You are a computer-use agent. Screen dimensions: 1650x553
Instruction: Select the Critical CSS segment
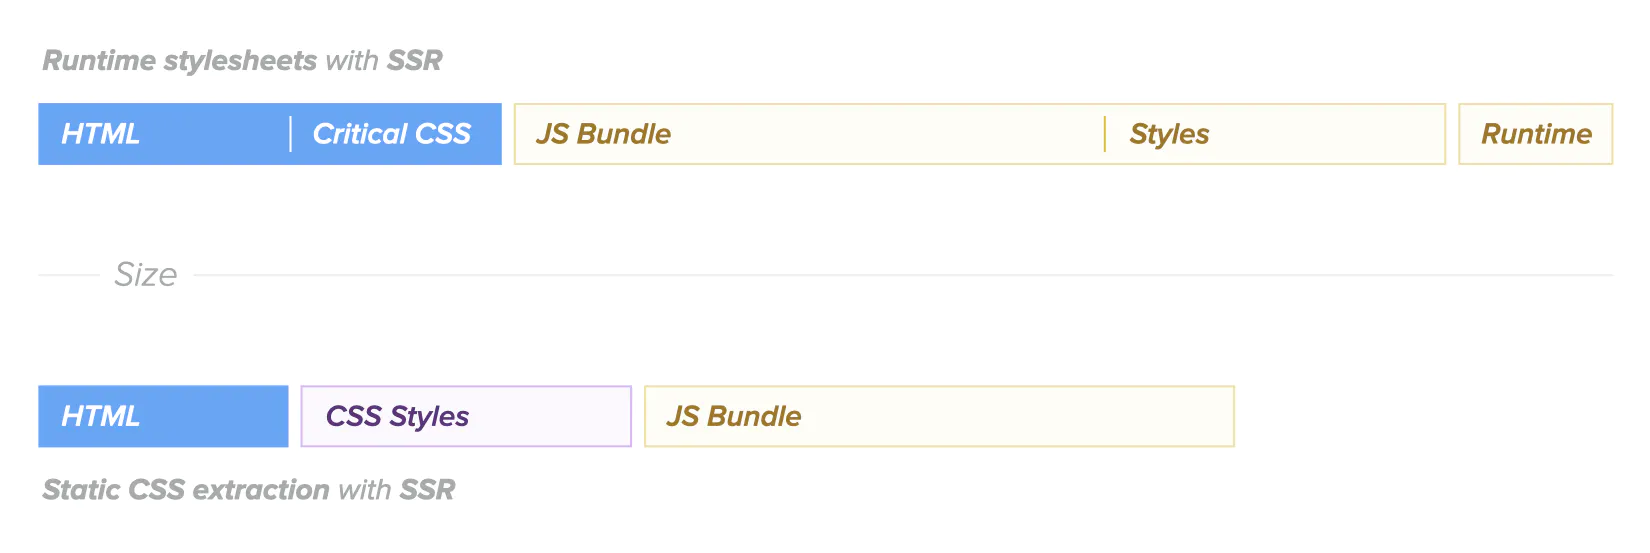pyautogui.click(x=392, y=134)
